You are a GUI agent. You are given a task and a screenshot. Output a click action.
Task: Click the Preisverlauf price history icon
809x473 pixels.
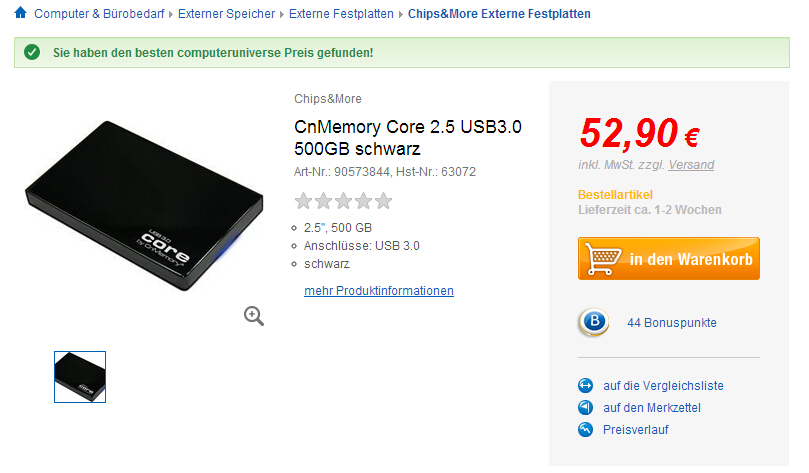[x=586, y=429]
